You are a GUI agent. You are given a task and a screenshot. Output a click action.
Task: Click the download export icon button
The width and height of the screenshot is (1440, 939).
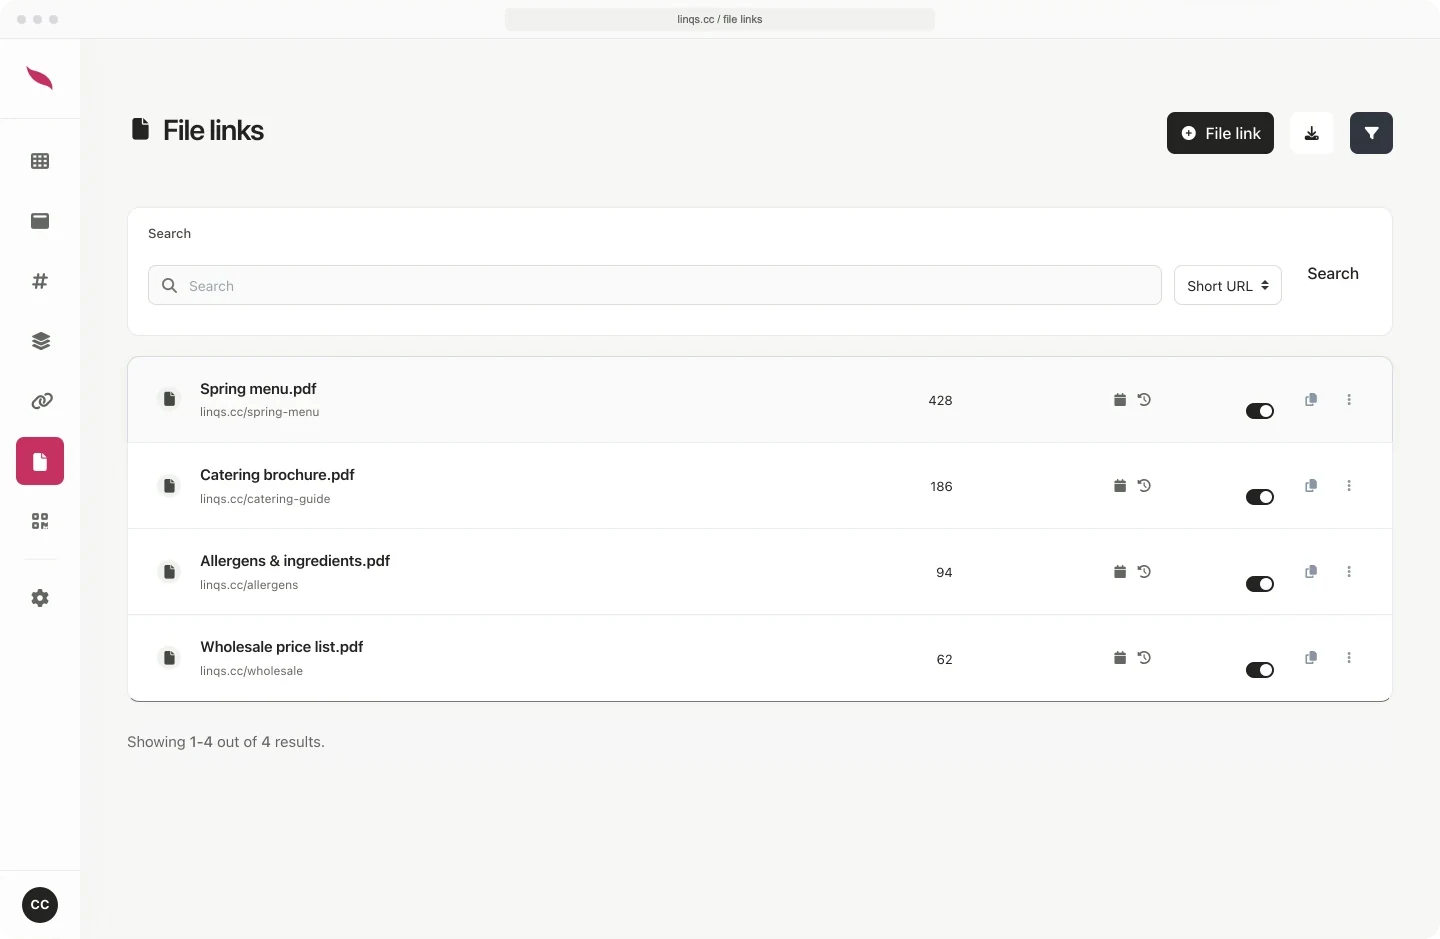(x=1312, y=133)
